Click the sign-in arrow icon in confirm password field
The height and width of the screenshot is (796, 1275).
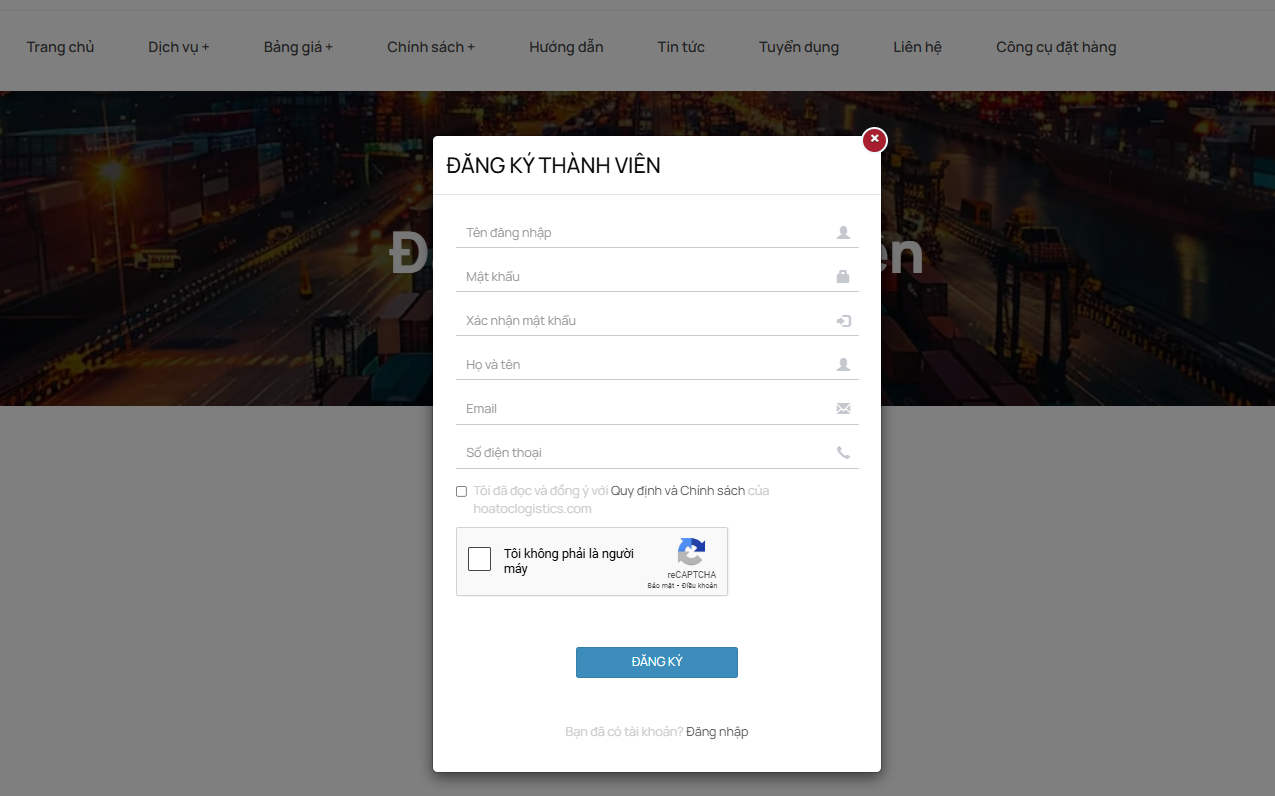pos(843,321)
